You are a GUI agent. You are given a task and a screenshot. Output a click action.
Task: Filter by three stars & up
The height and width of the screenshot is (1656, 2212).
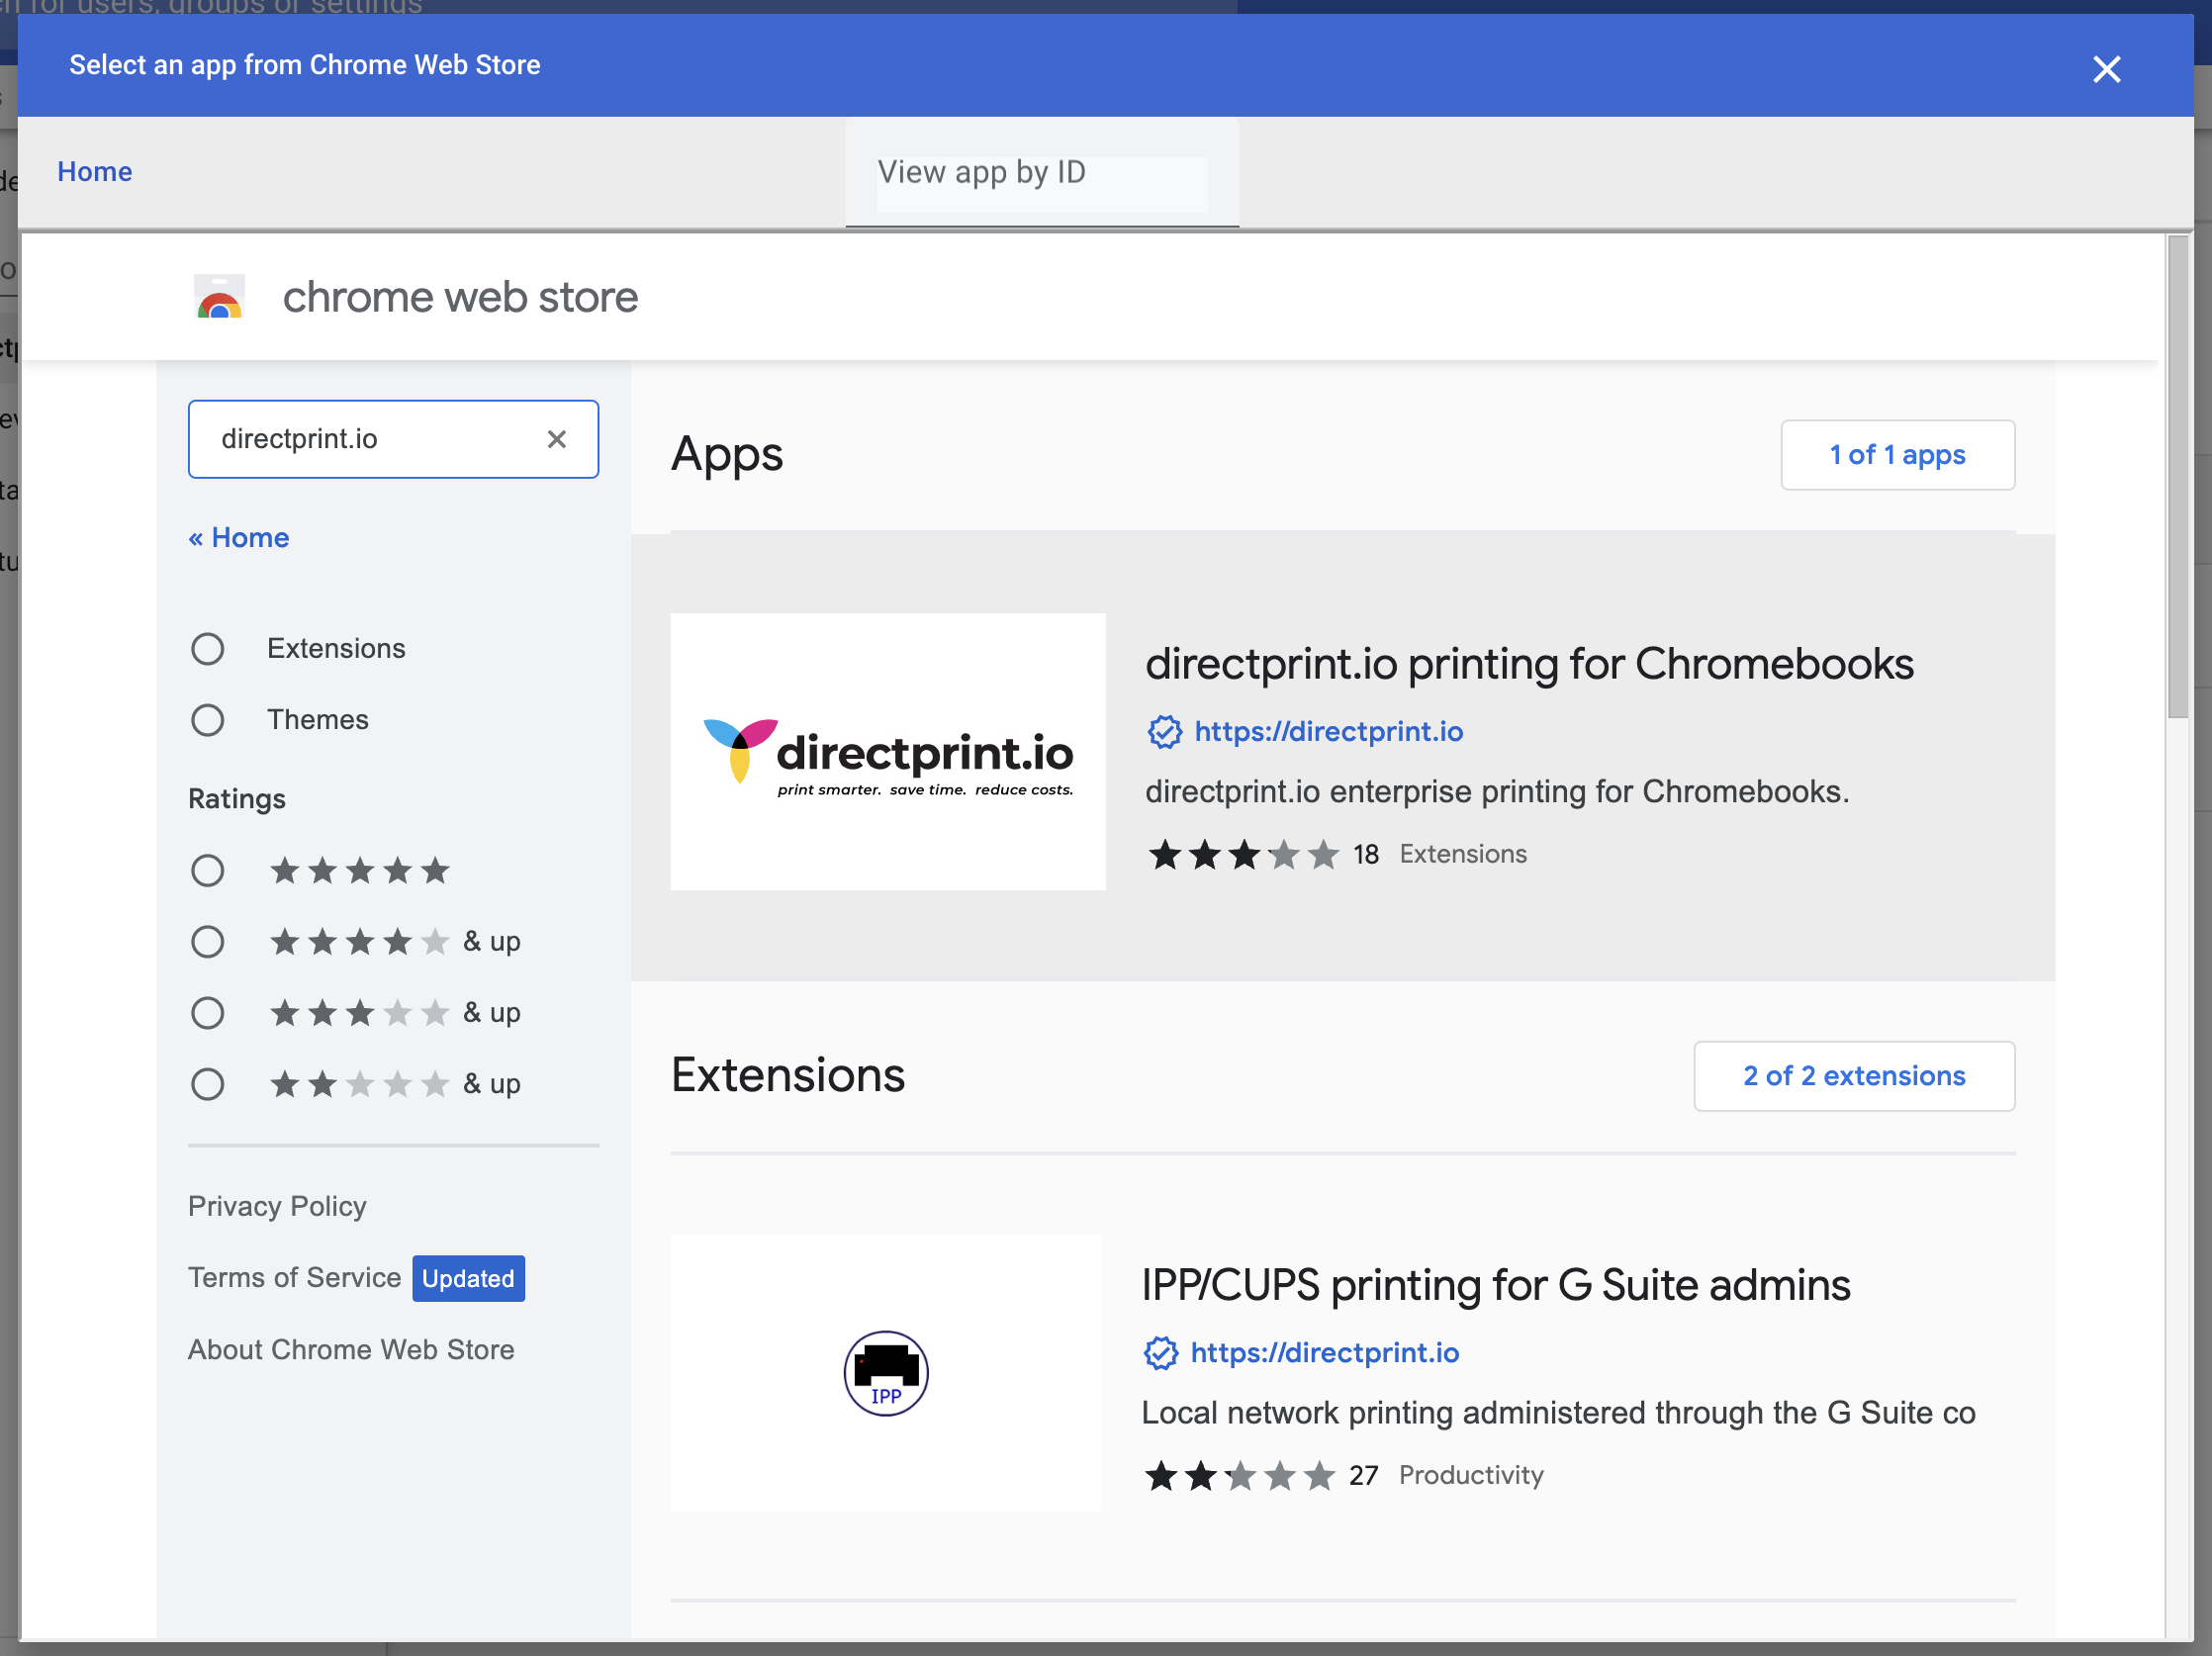(x=208, y=1013)
